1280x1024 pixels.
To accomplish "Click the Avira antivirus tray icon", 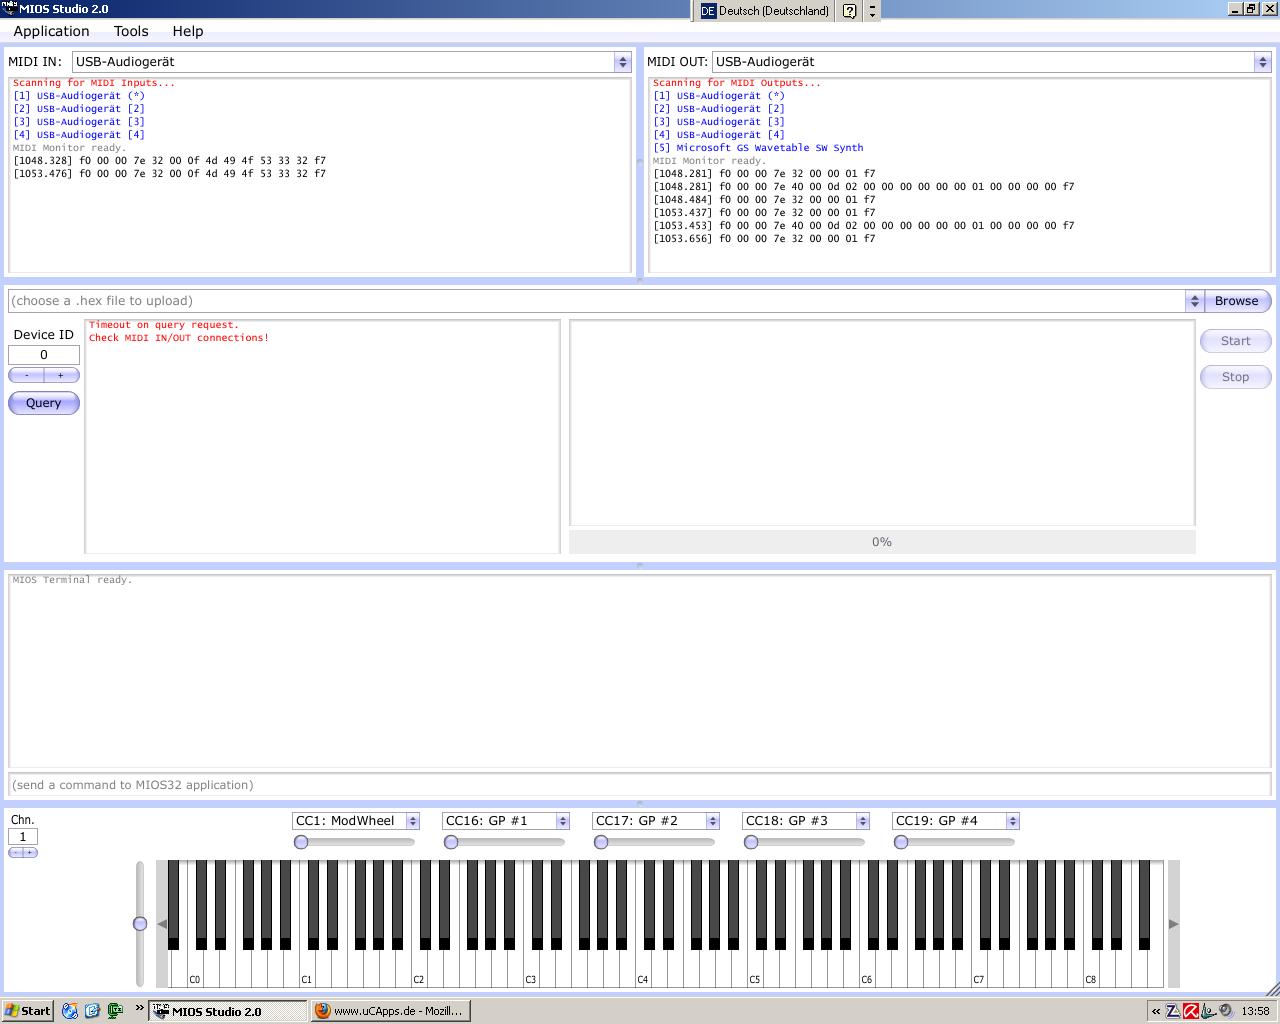I will tap(1190, 1011).
